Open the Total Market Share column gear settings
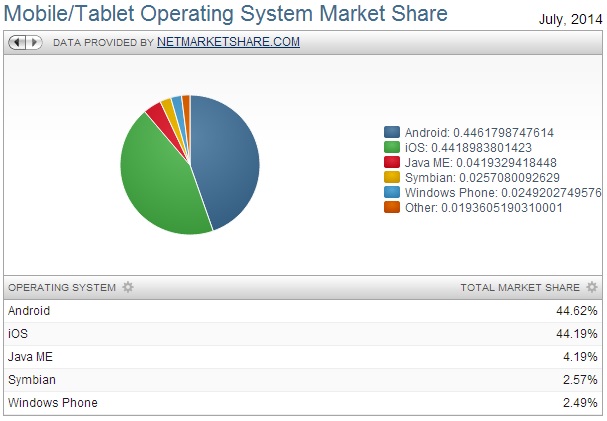 (x=591, y=287)
